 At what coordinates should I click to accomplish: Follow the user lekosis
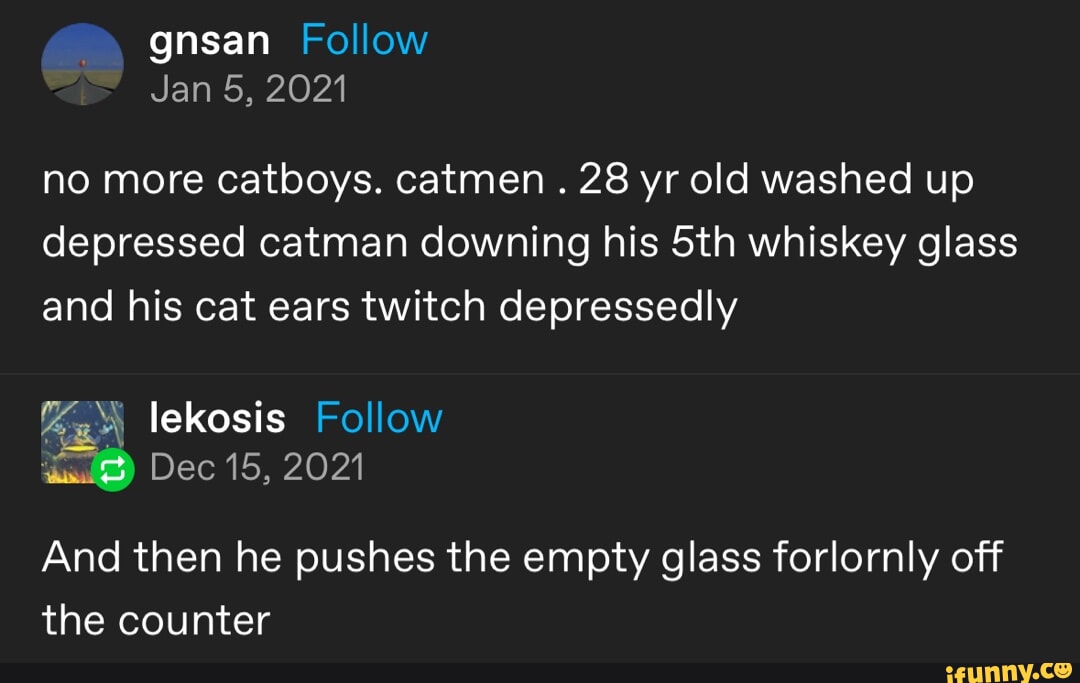tap(378, 417)
